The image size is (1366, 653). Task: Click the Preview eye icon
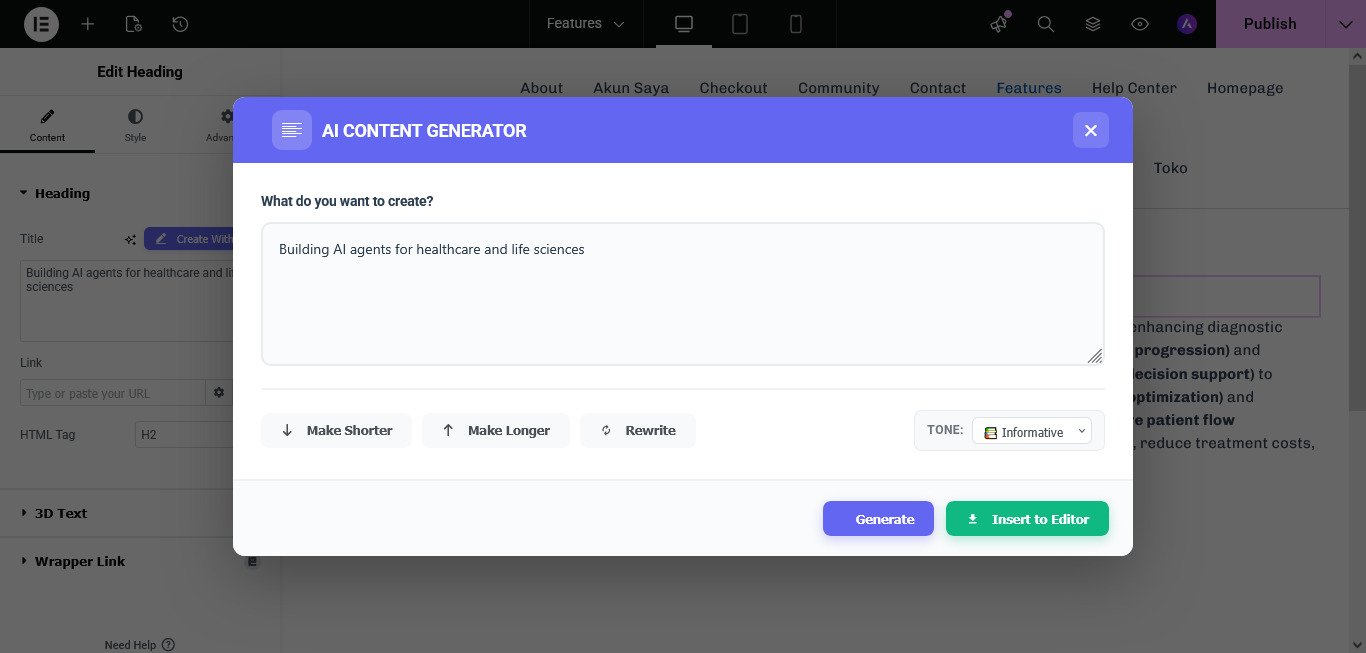(x=1140, y=24)
